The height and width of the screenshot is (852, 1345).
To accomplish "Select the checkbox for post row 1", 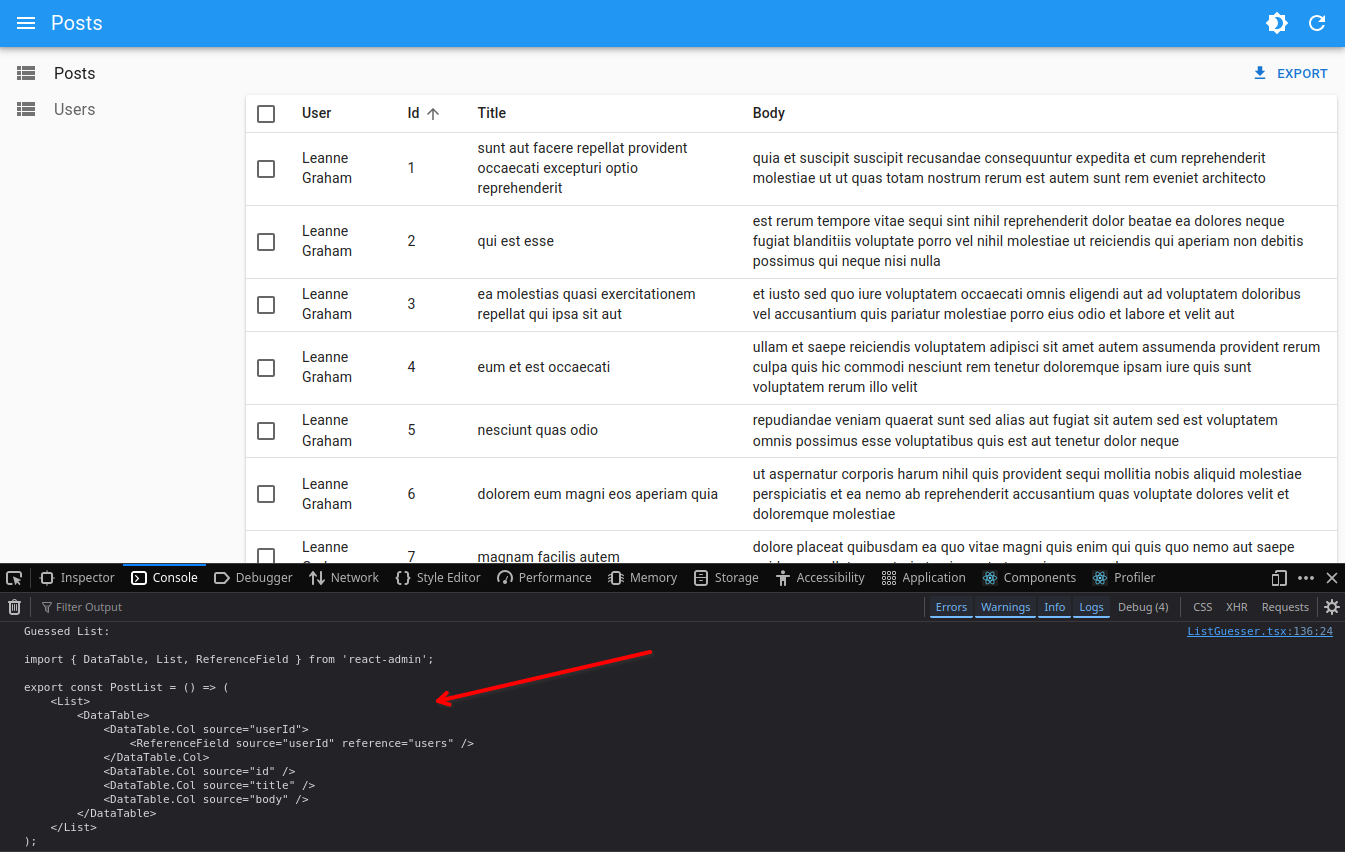I will (266, 169).
